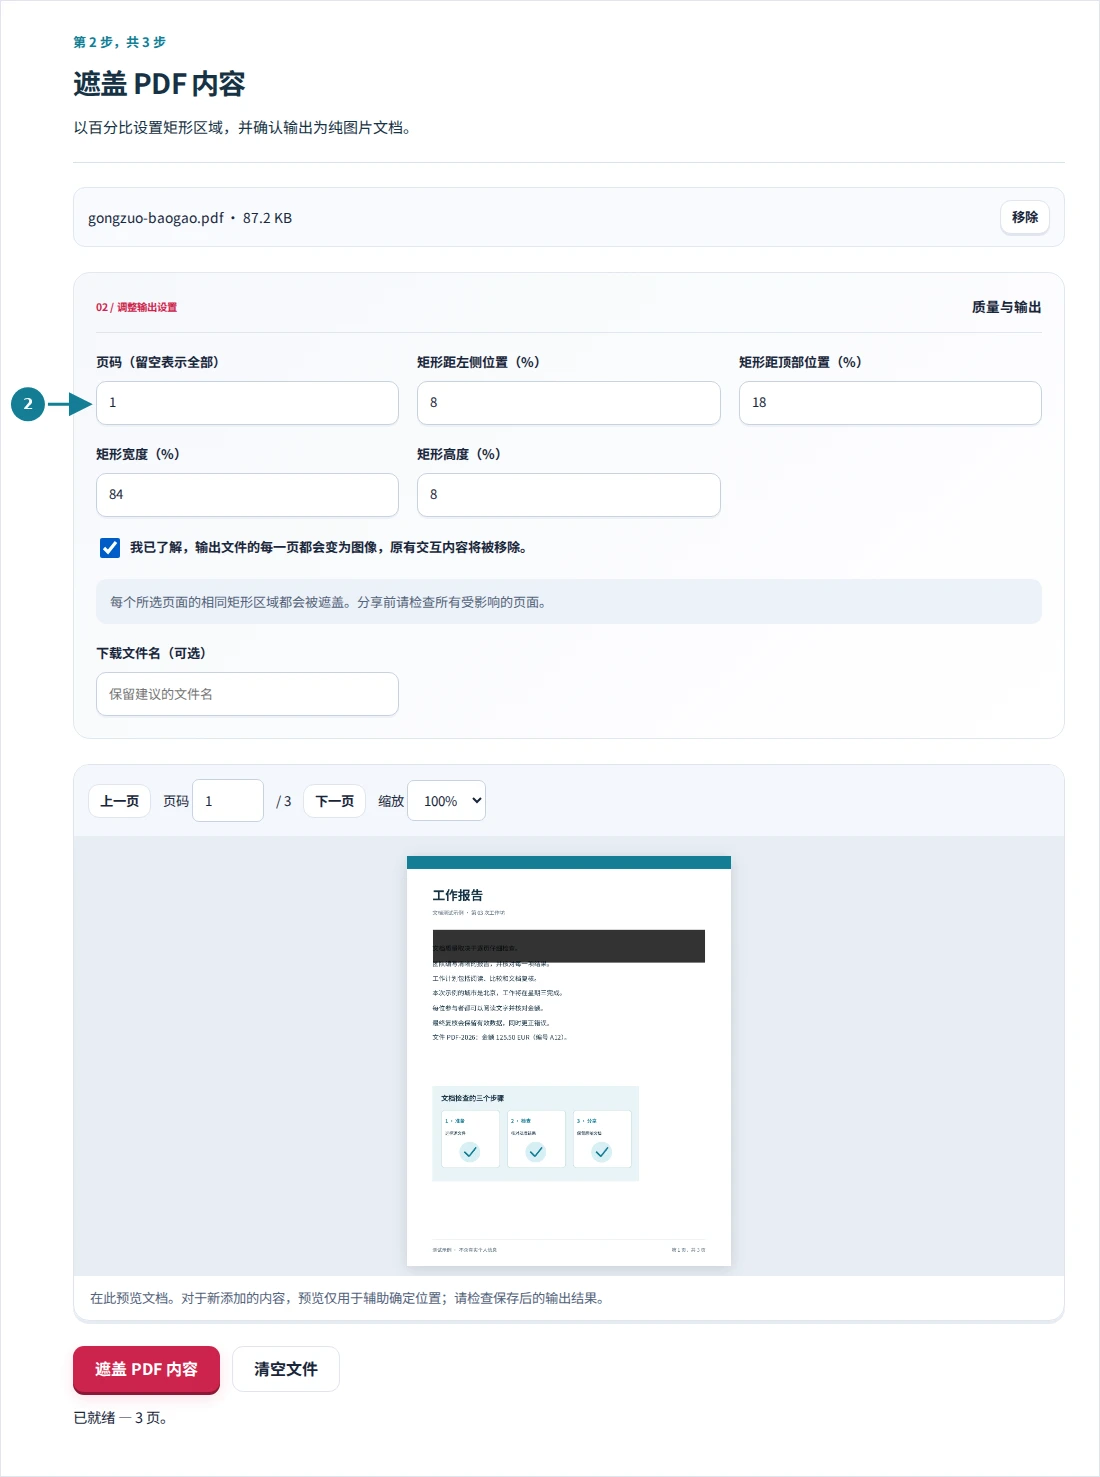This screenshot has width=1100, height=1477.
Task: Click the 下载文件名（可选） text field
Action: 247,694
